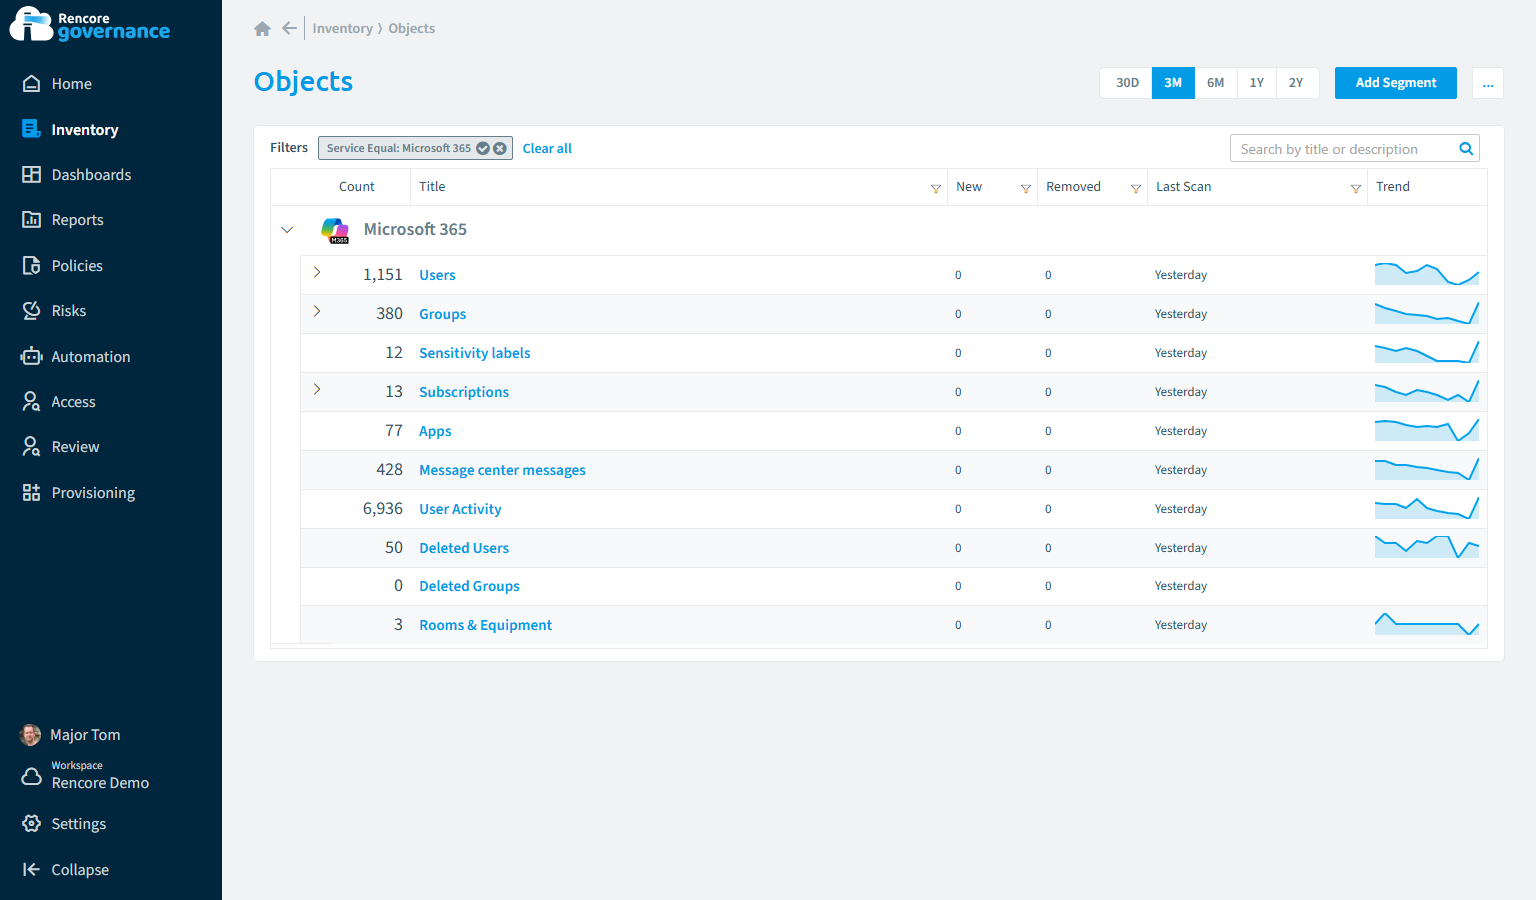Open the Provisioning sidebar icon
Viewport: 1536px width, 900px height.
[x=31, y=492]
